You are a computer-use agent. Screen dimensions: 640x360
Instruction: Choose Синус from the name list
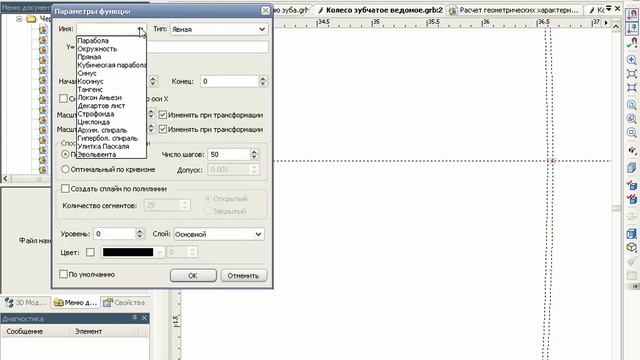pos(87,73)
